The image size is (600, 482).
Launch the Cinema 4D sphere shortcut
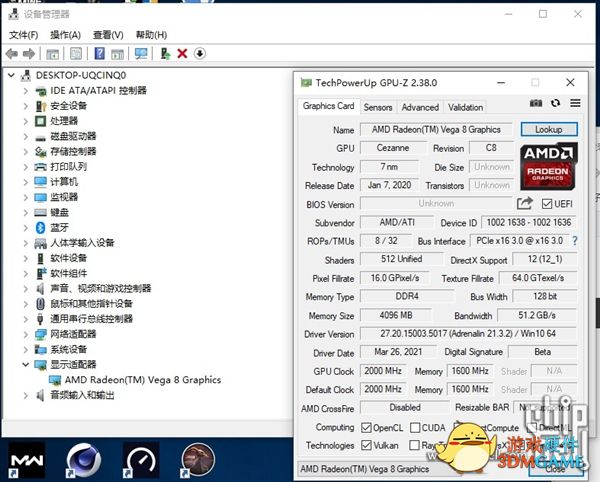click(84, 460)
